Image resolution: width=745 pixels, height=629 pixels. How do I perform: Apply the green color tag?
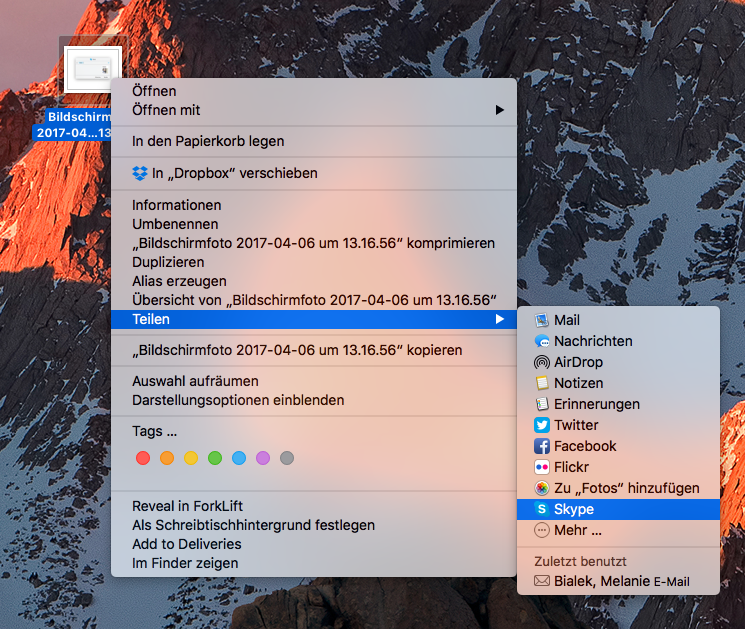tap(214, 458)
